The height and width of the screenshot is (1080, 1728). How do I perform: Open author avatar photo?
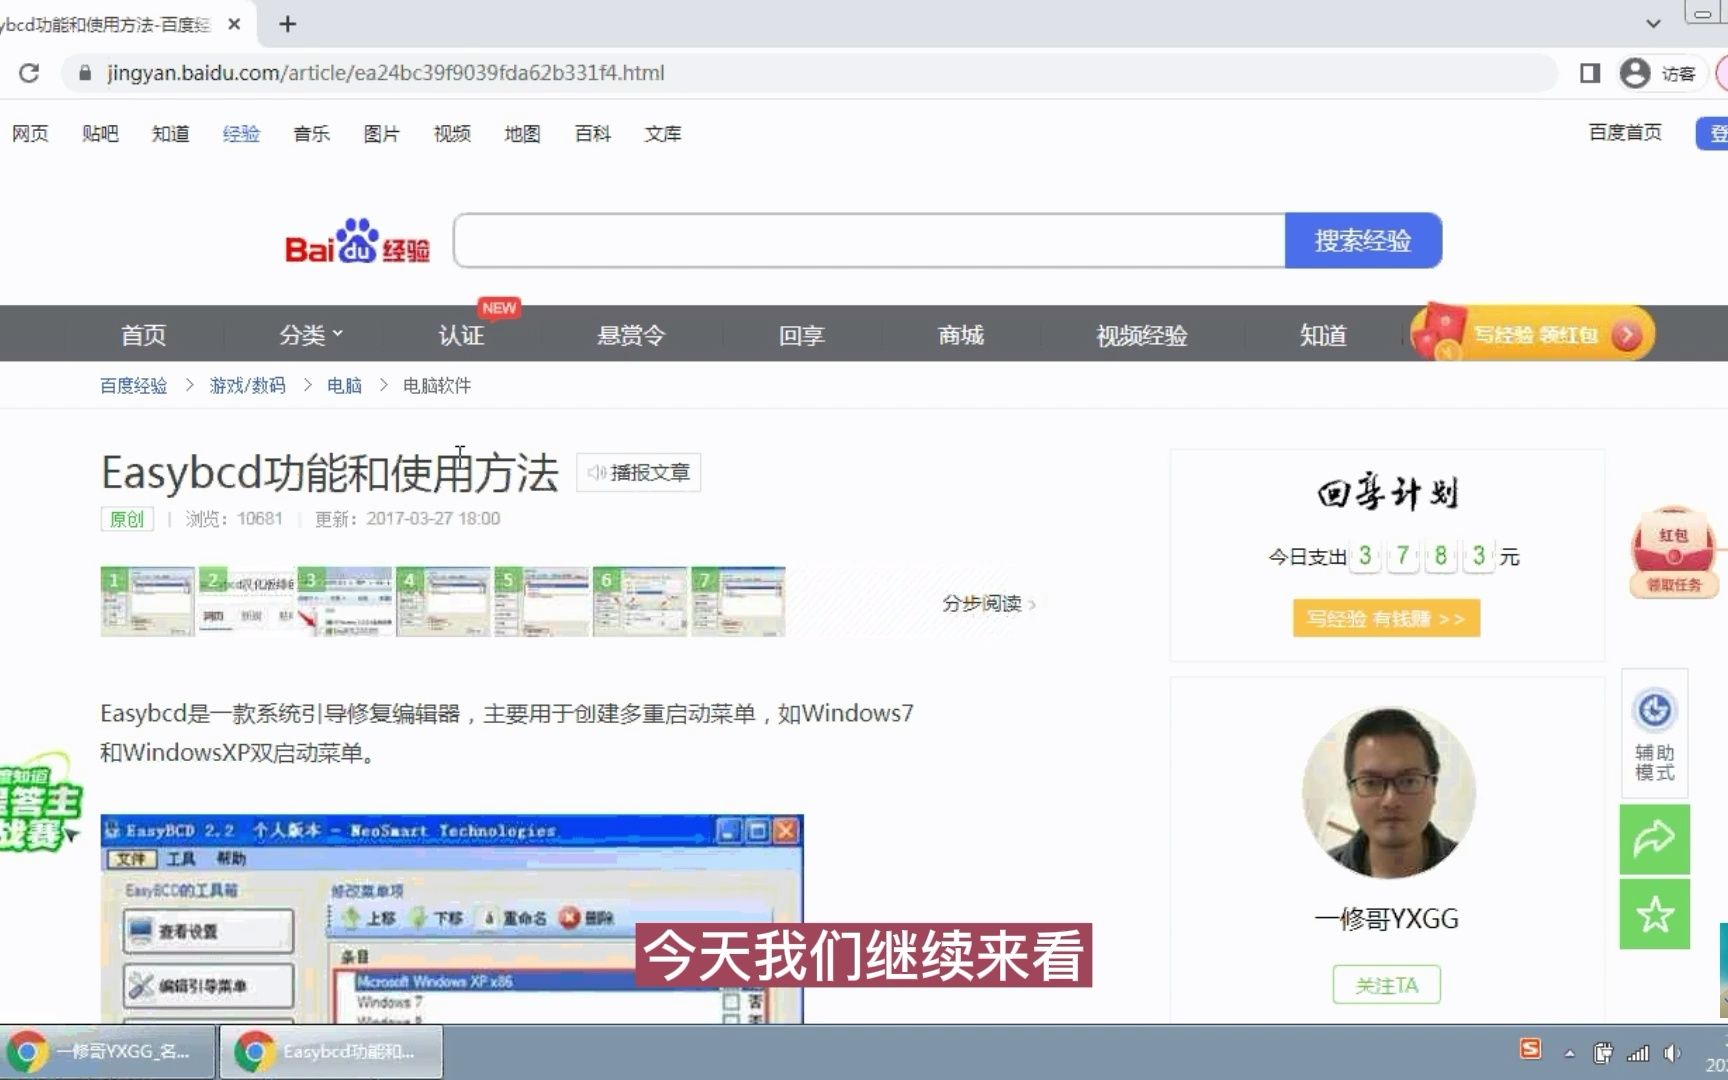[1388, 794]
